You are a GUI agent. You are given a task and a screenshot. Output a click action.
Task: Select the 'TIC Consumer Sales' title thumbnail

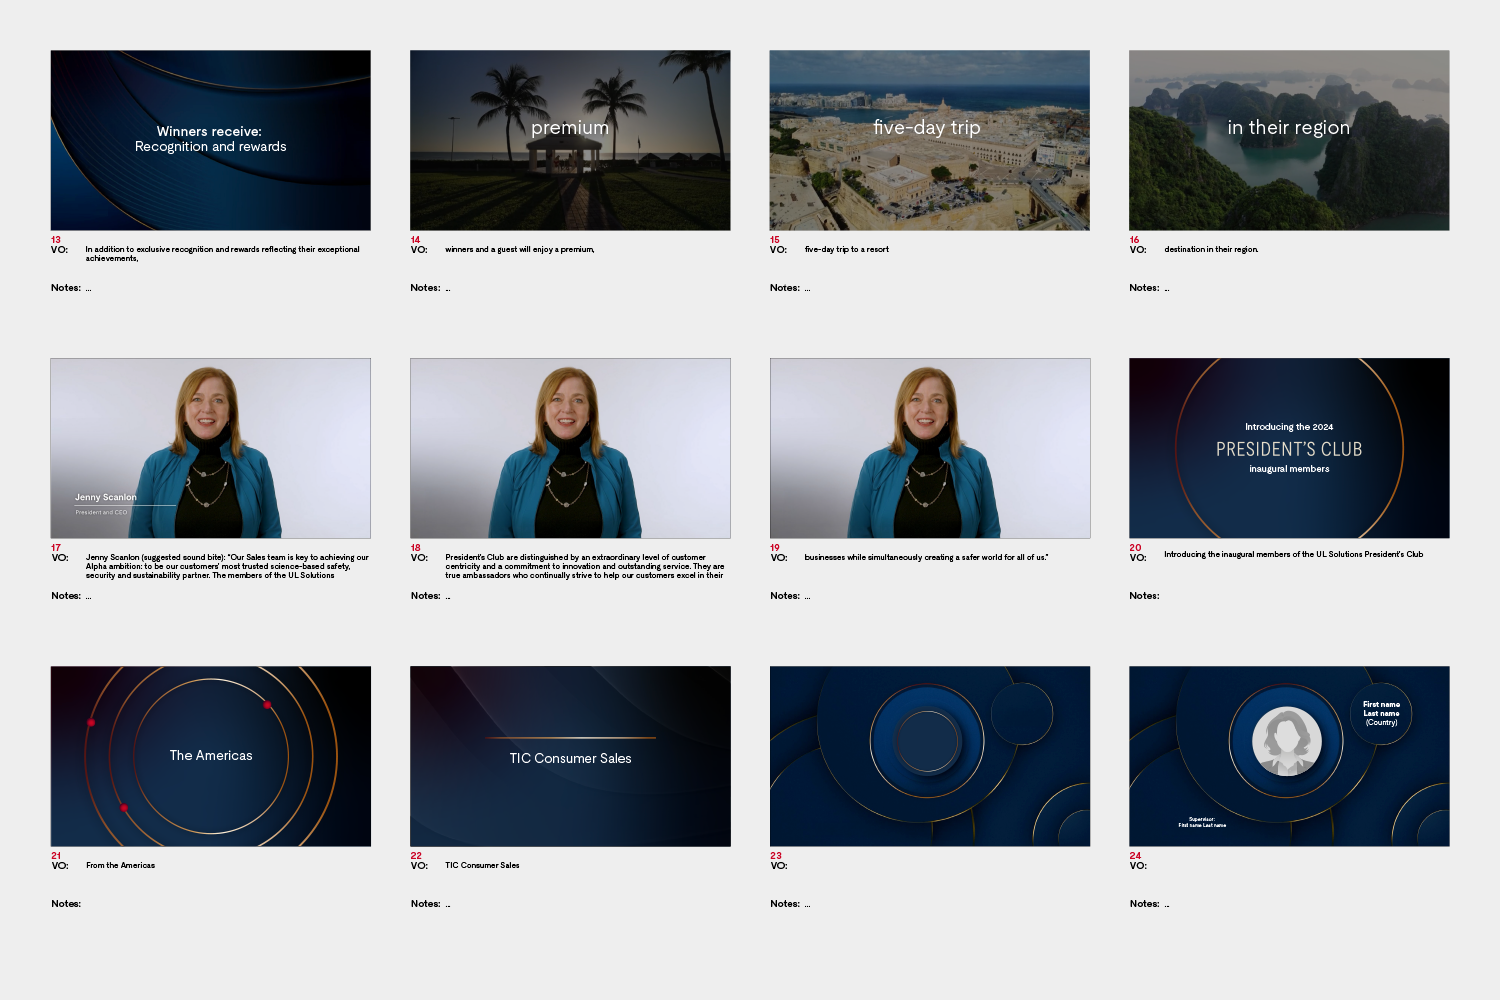pyautogui.click(x=570, y=756)
